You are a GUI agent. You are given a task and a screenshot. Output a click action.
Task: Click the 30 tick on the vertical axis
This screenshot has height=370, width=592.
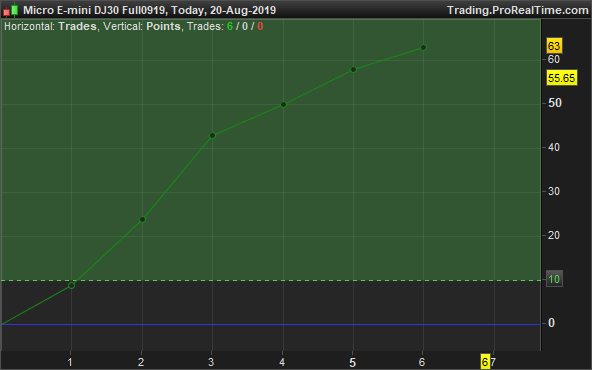554,191
